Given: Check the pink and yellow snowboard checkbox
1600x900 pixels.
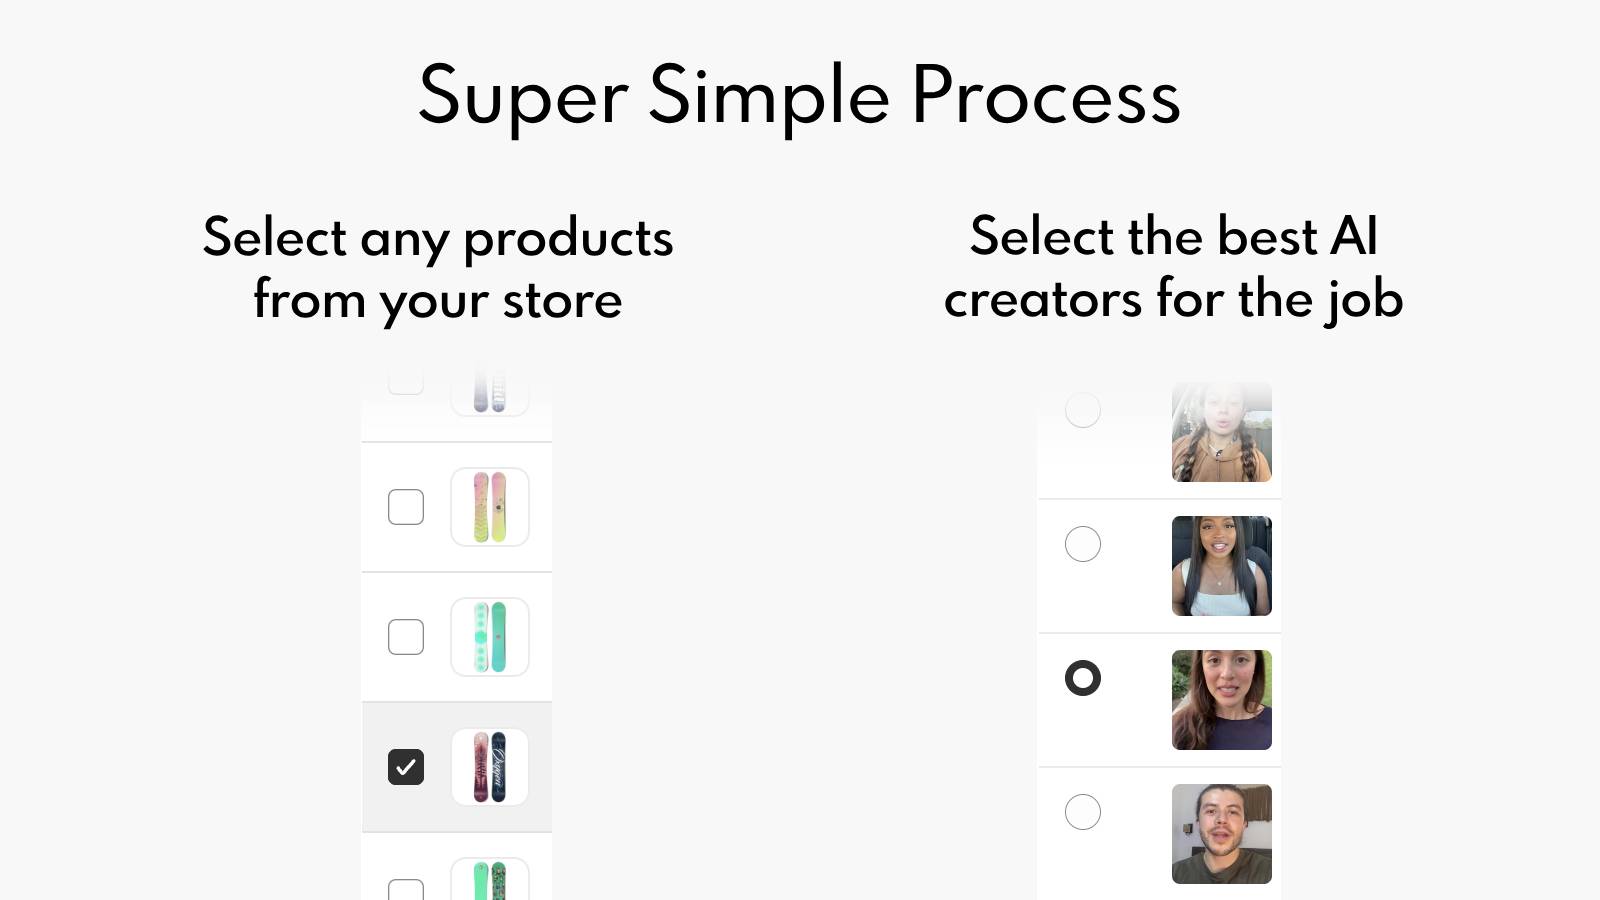Looking at the screenshot, I should 406,507.
